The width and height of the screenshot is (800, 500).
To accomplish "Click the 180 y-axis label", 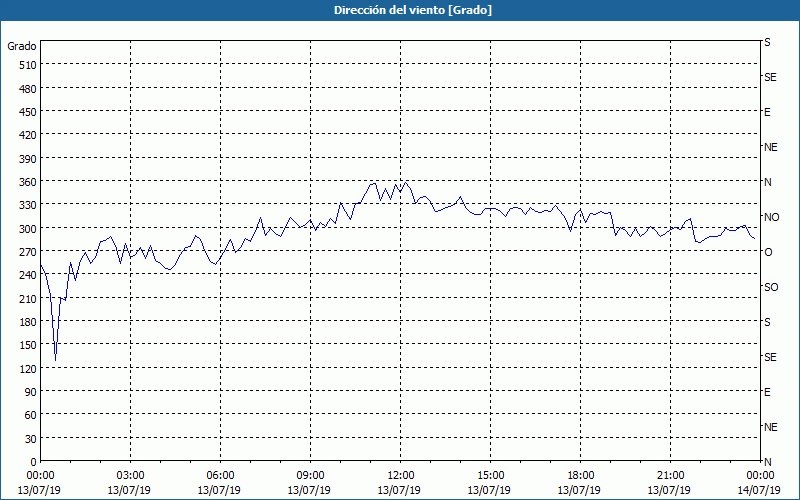I will (x=28, y=322).
